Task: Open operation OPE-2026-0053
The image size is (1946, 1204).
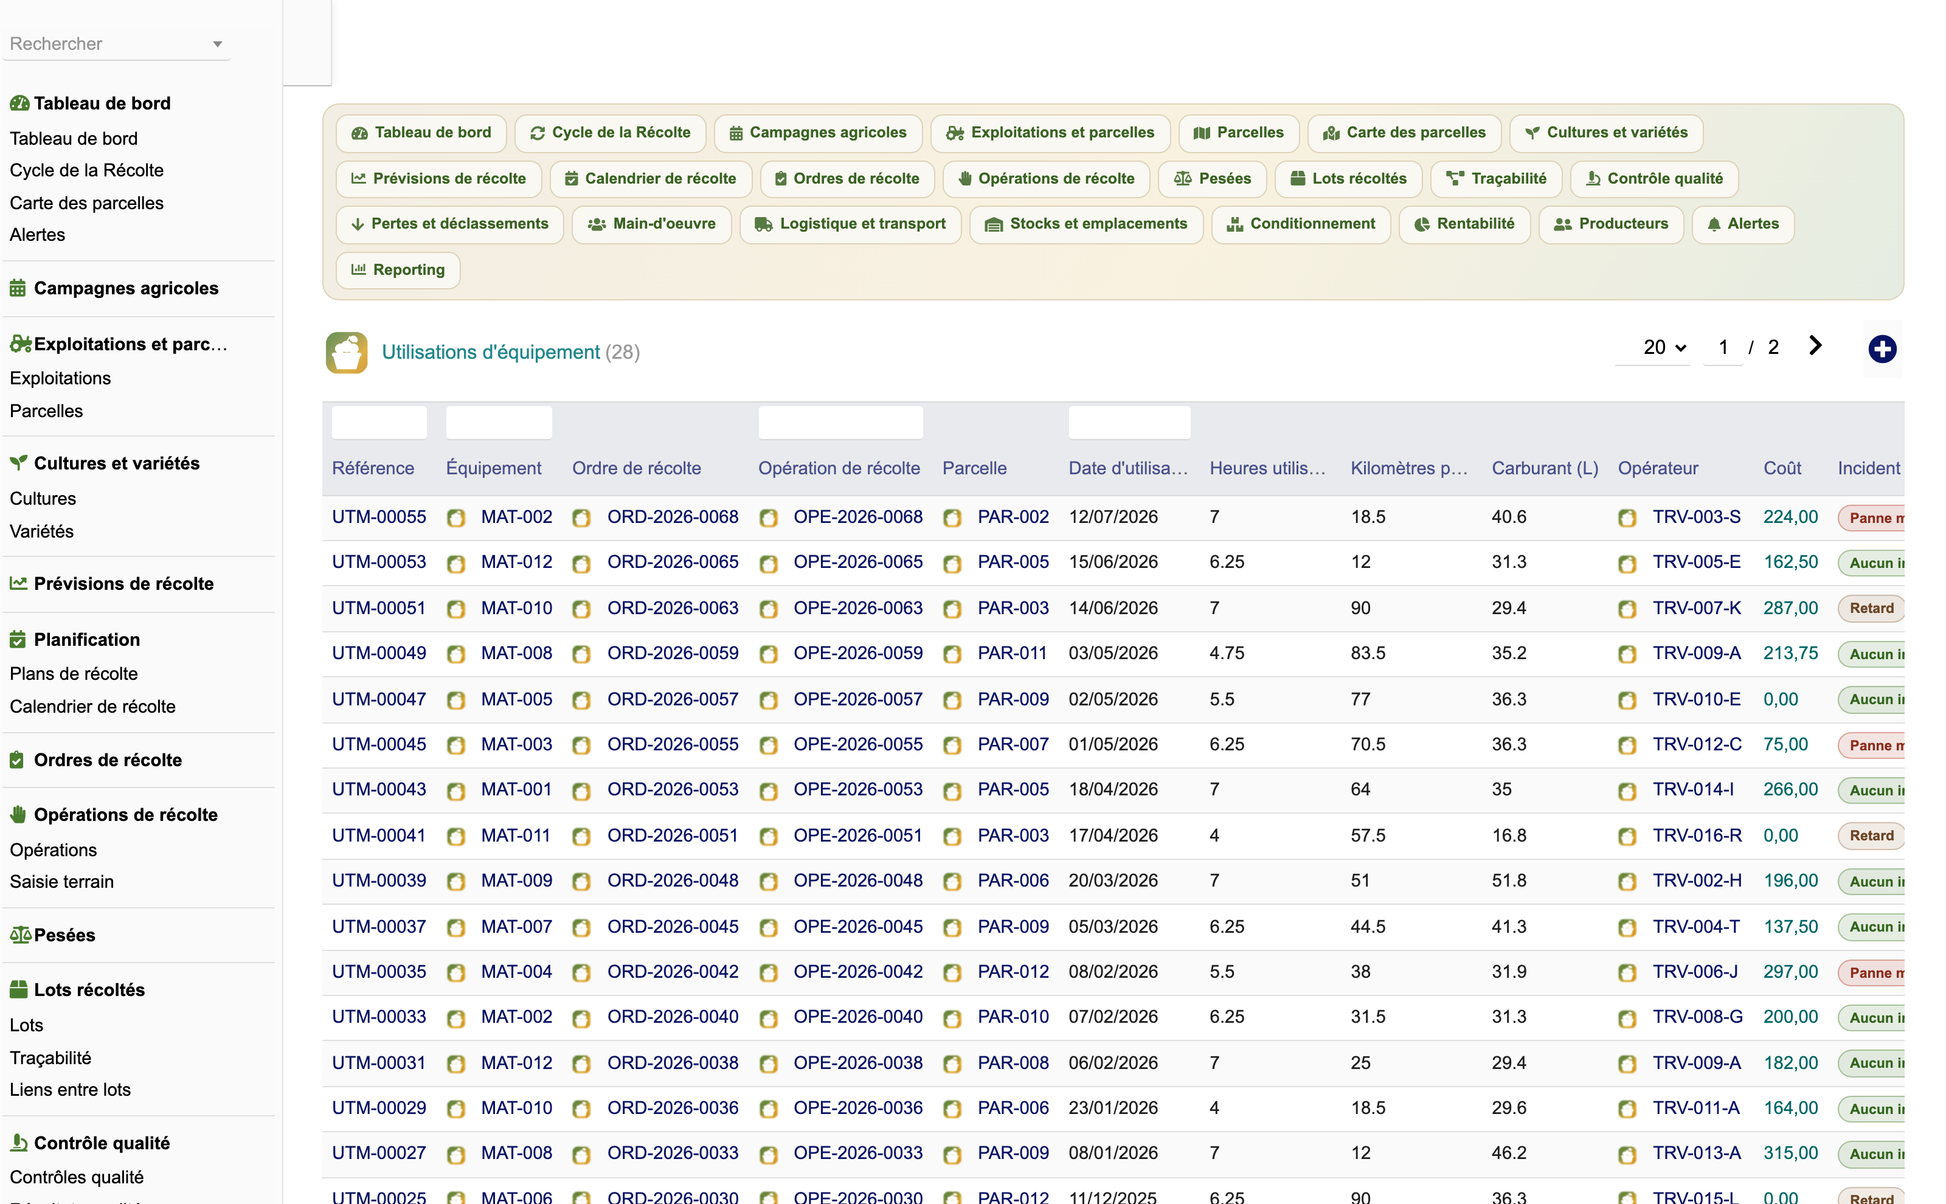Action: 858,789
